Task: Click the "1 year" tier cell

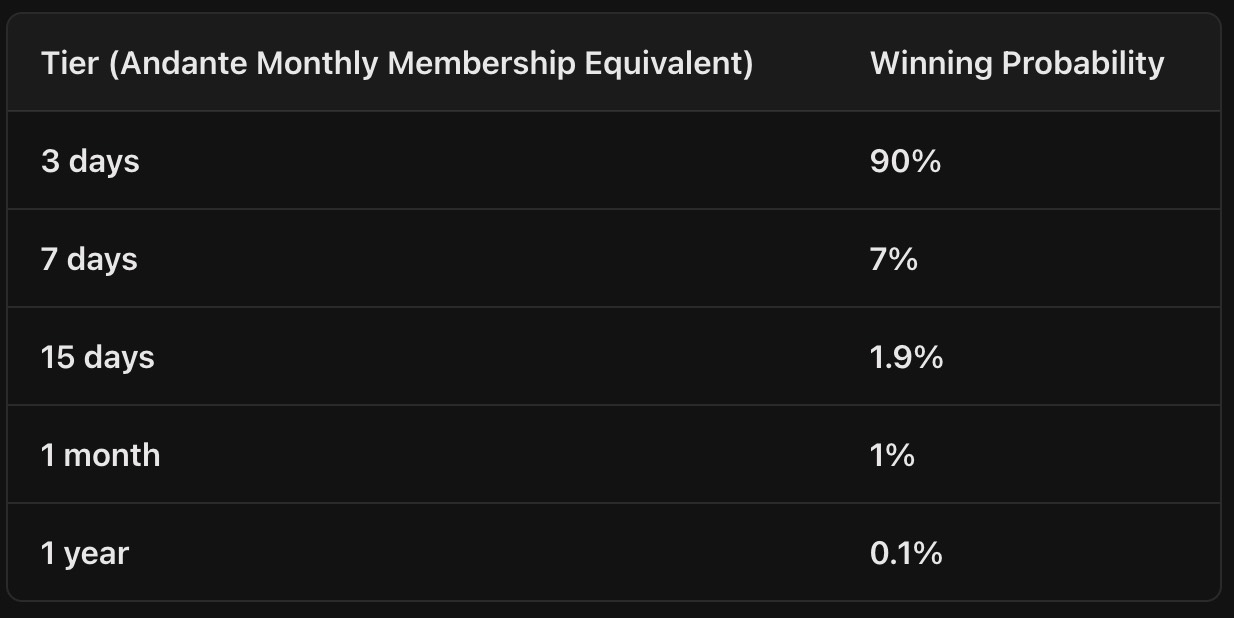Action: [85, 553]
